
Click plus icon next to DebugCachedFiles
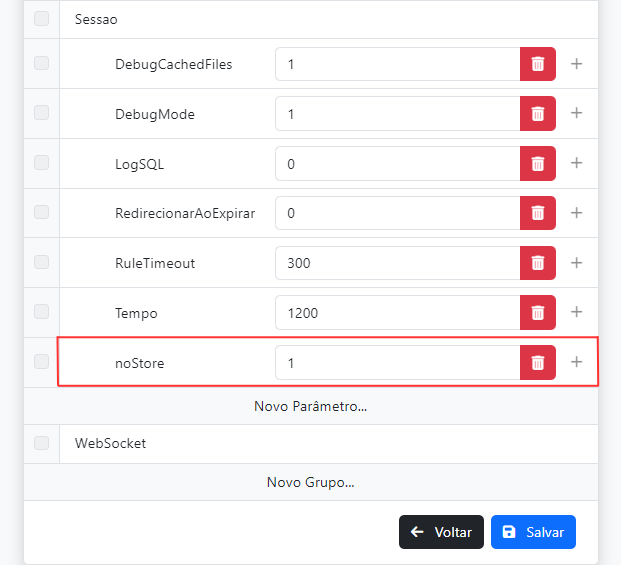point(576,64)
